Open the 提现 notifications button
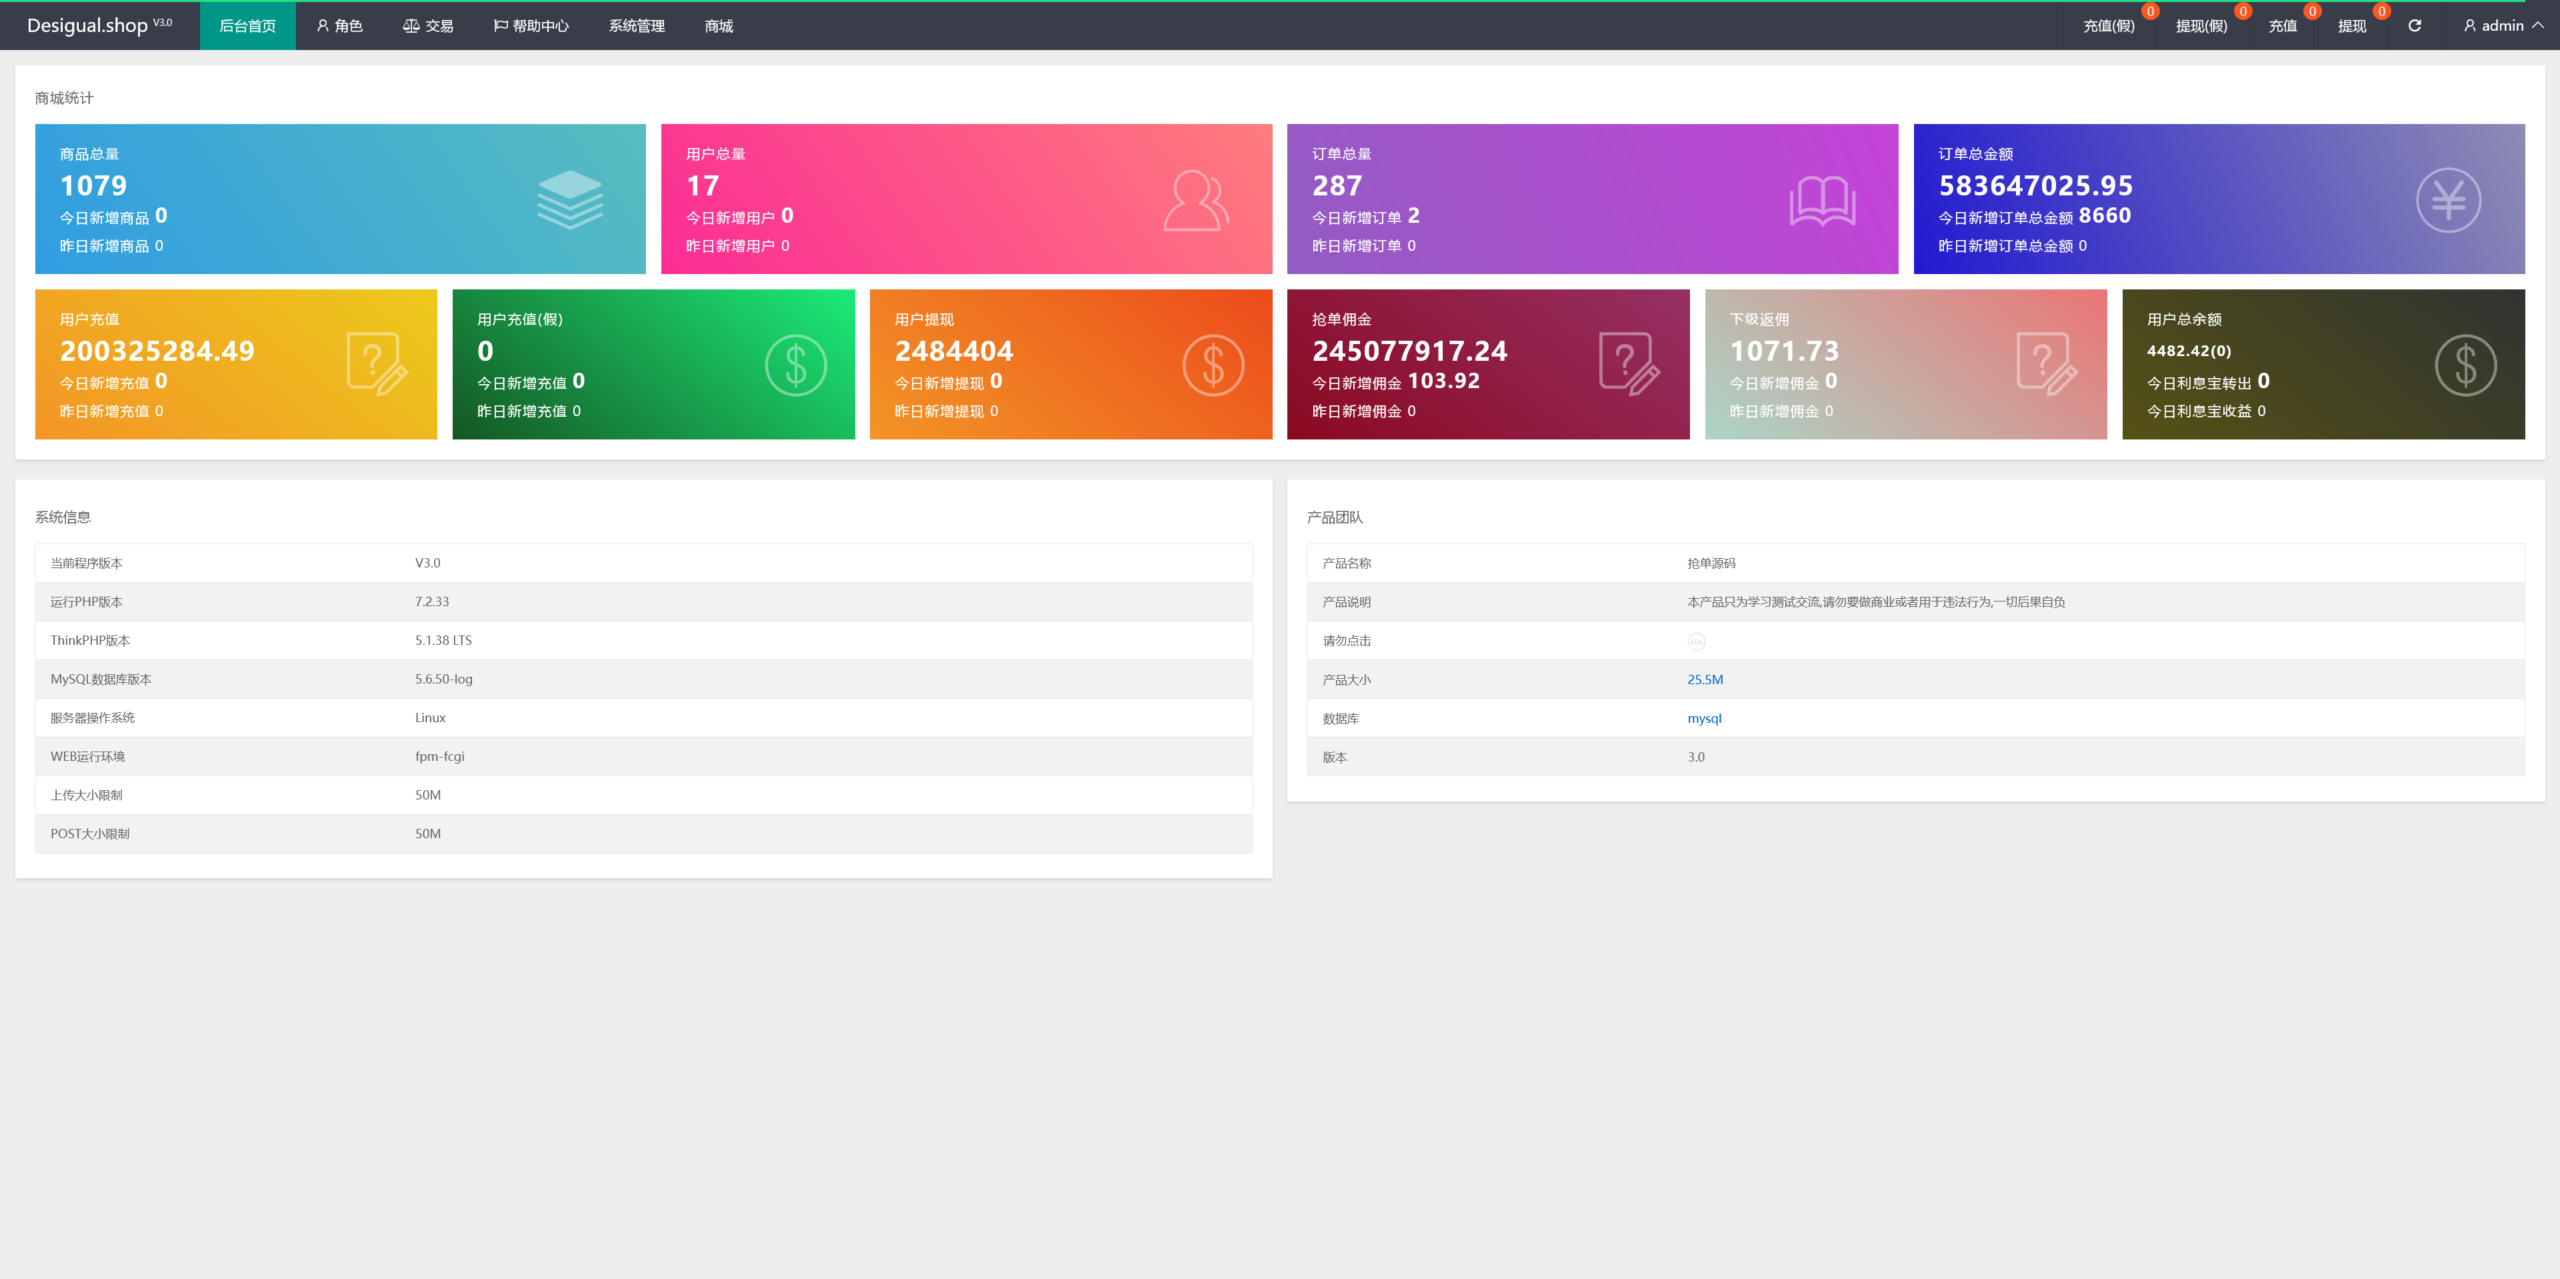The width and height of the screenshot is (2560, 1279). click(x=2351, y=26)
